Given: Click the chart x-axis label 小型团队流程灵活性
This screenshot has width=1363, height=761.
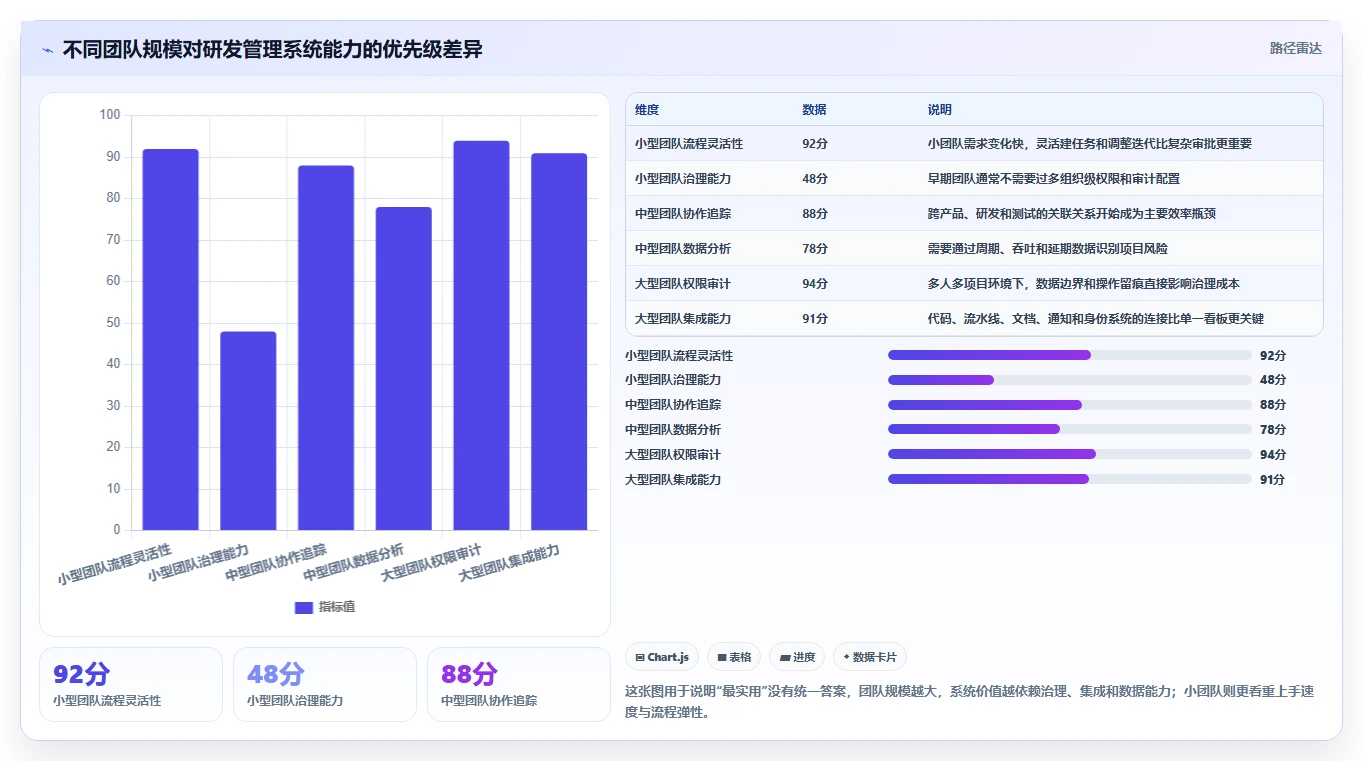Looking at the screenshot, I should [x=114, y=564].
